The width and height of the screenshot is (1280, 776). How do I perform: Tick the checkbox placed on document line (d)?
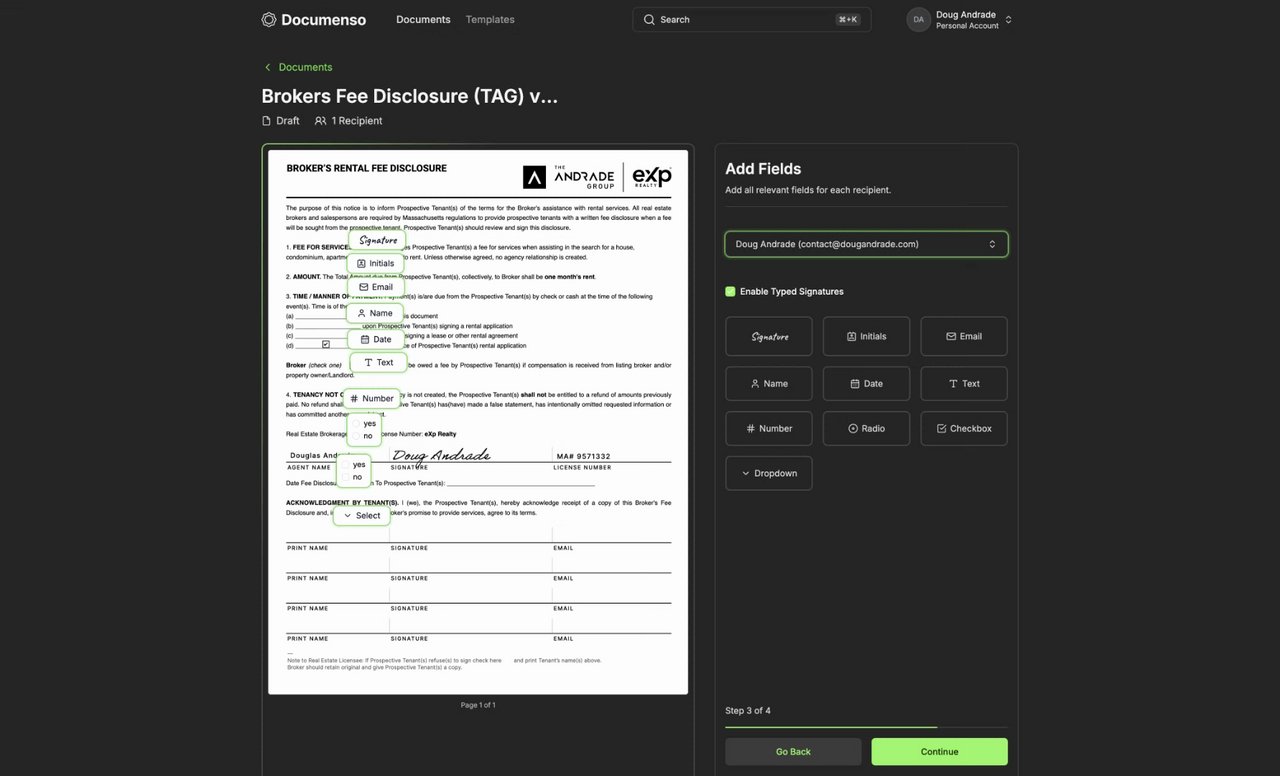(326, 345)
